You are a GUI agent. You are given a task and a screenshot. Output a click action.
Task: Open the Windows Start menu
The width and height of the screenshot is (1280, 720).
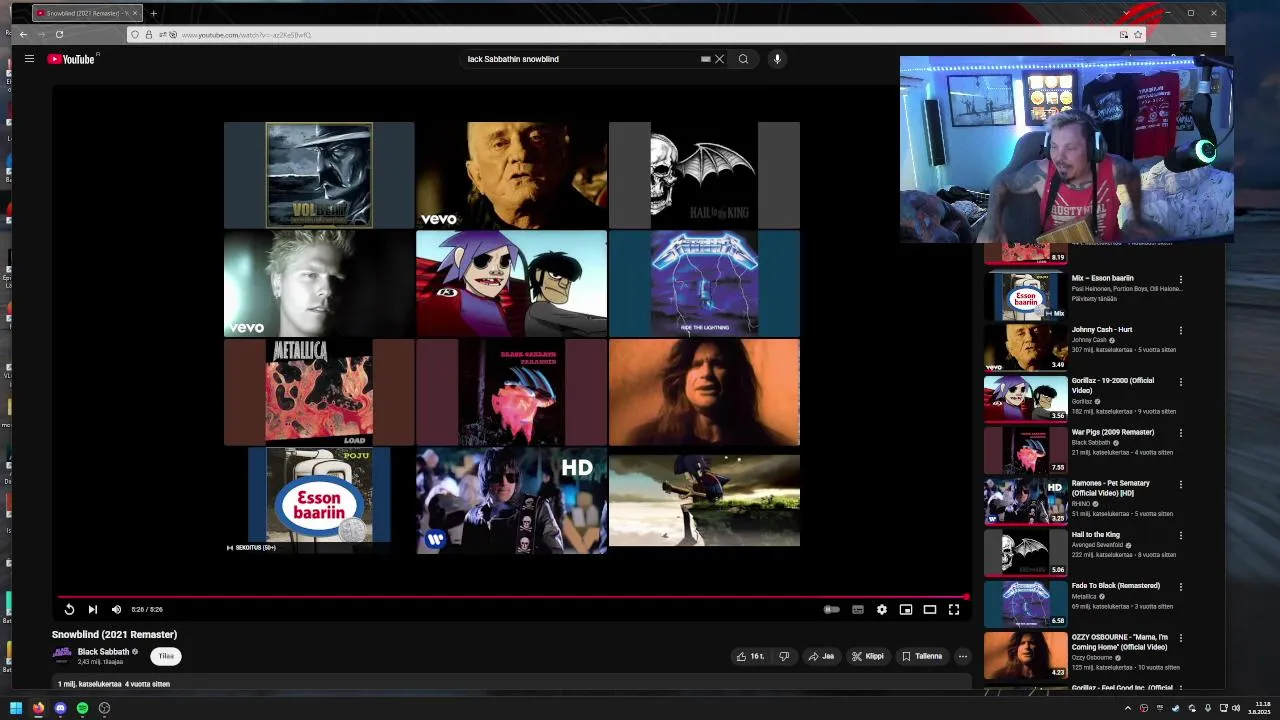pyautogui.click(x=15, y=708)
